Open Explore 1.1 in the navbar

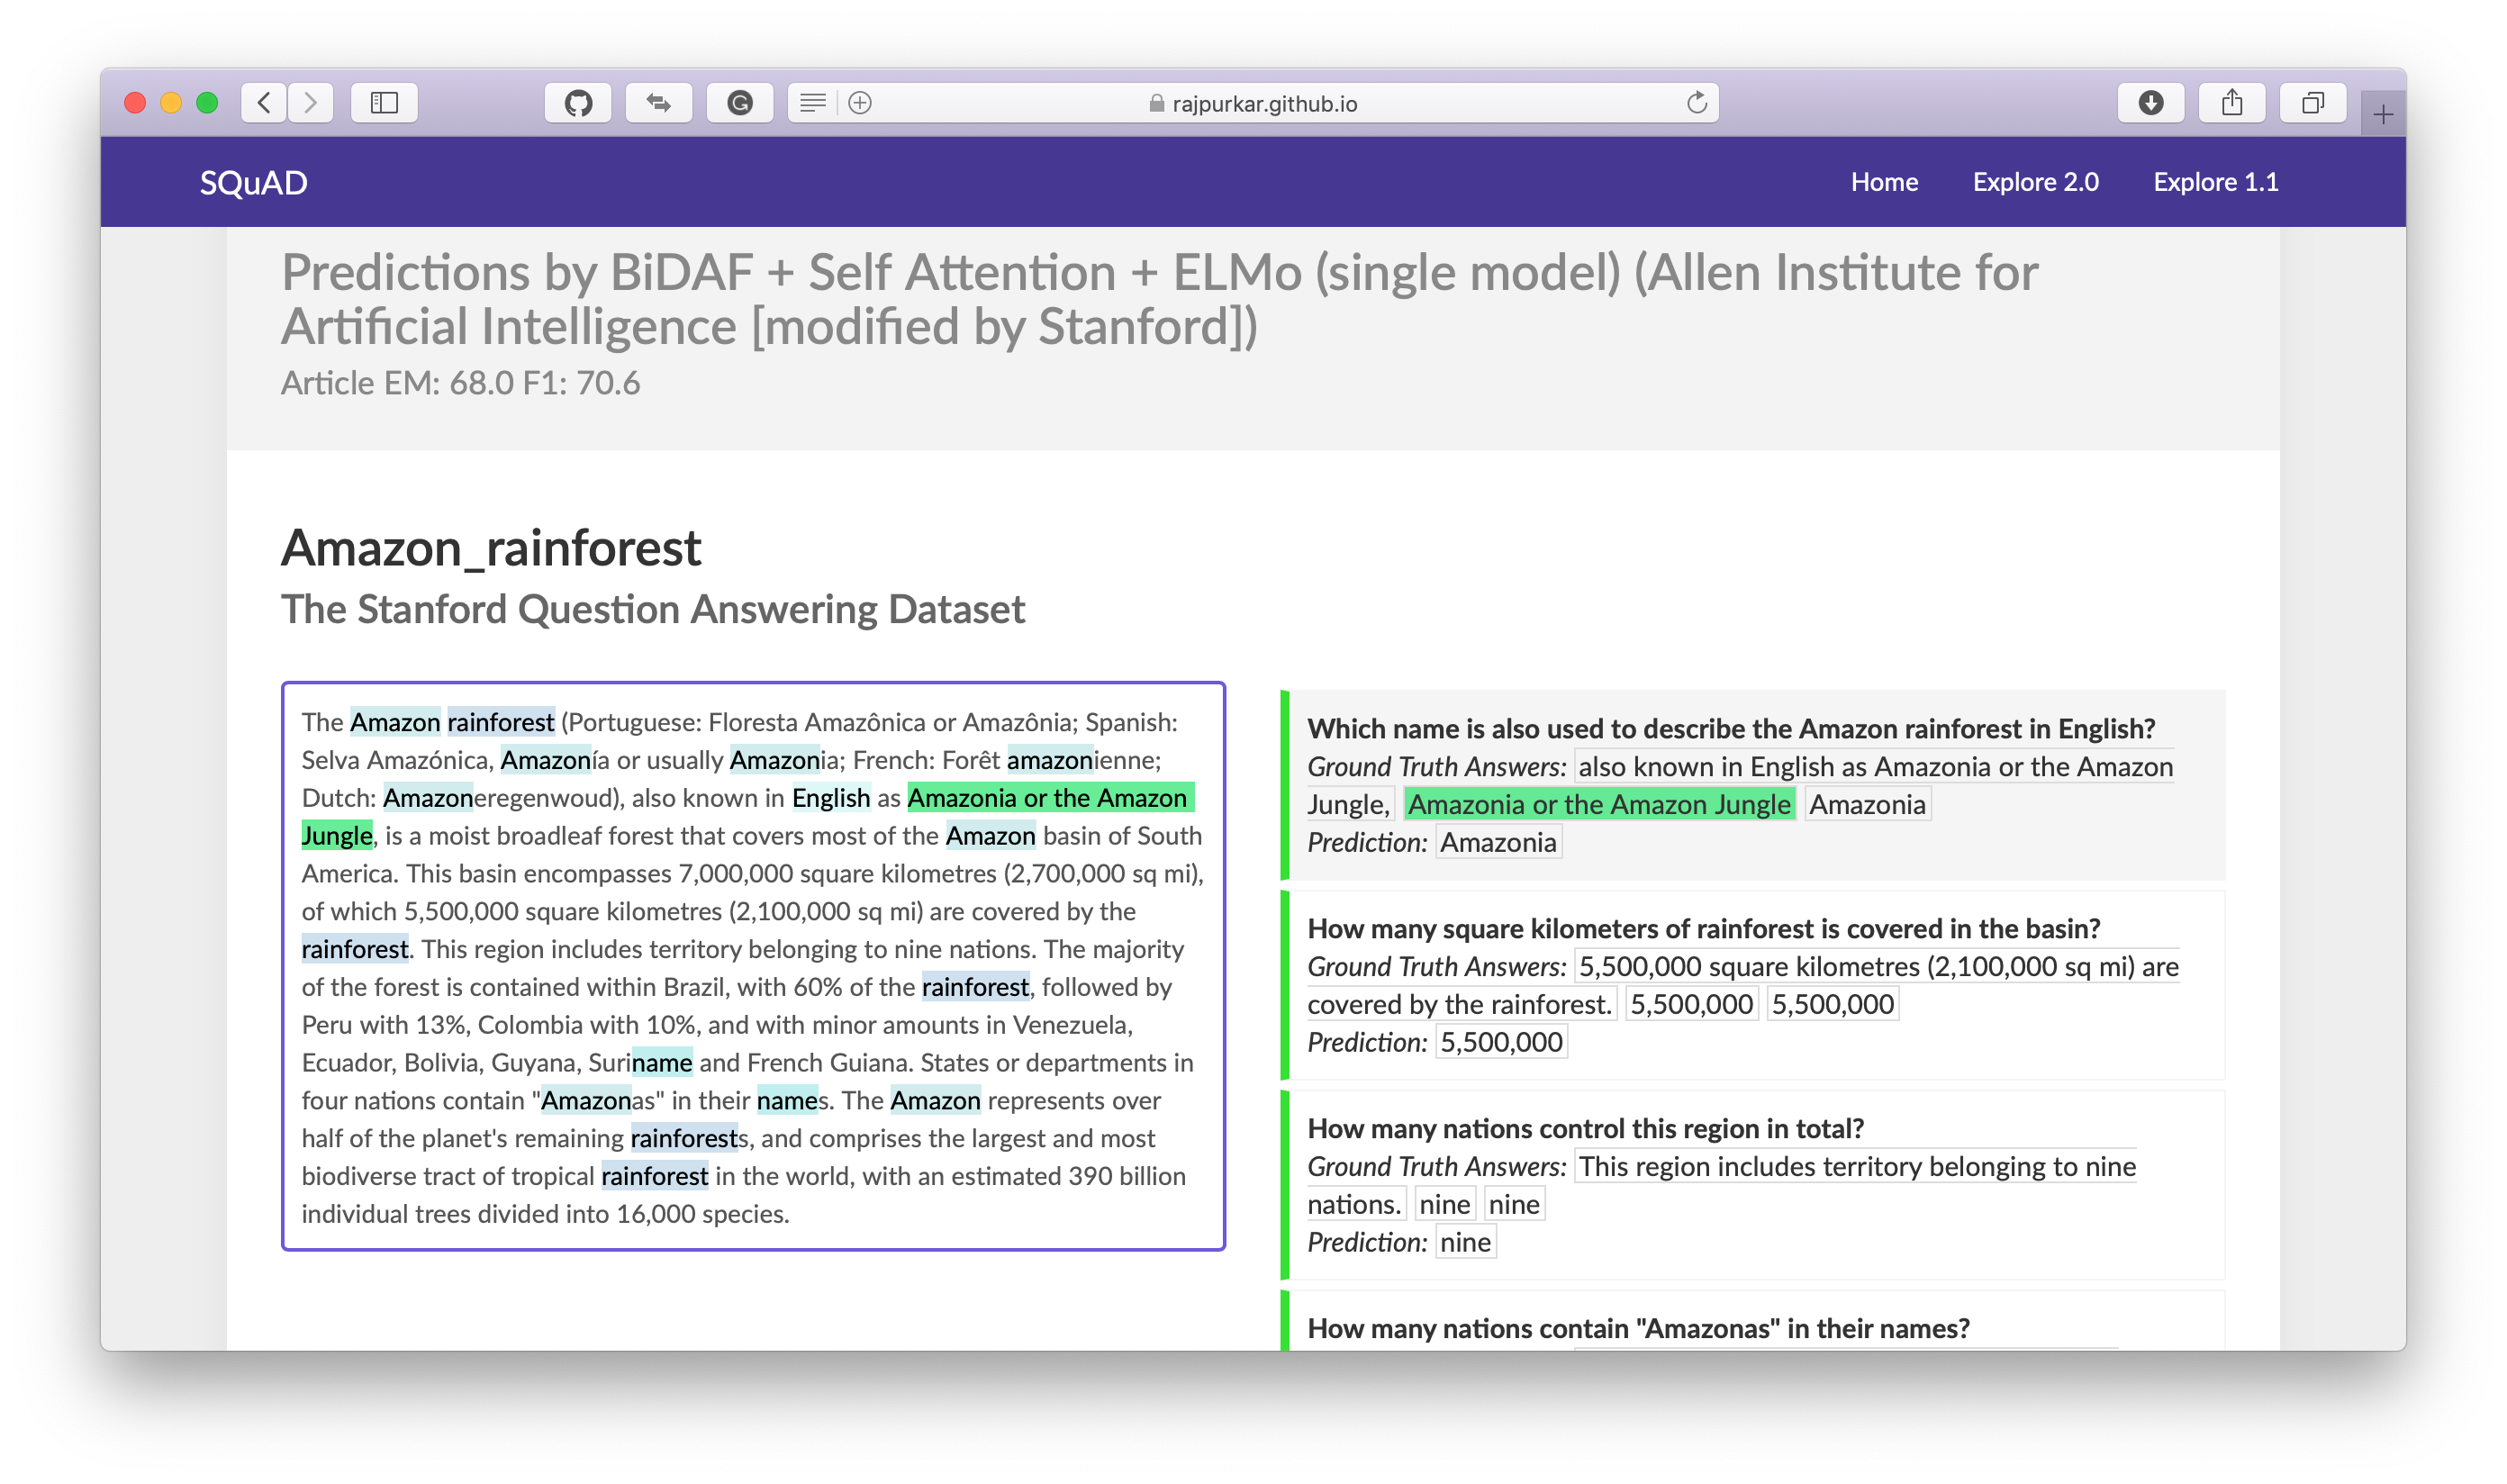(2215, 182)
